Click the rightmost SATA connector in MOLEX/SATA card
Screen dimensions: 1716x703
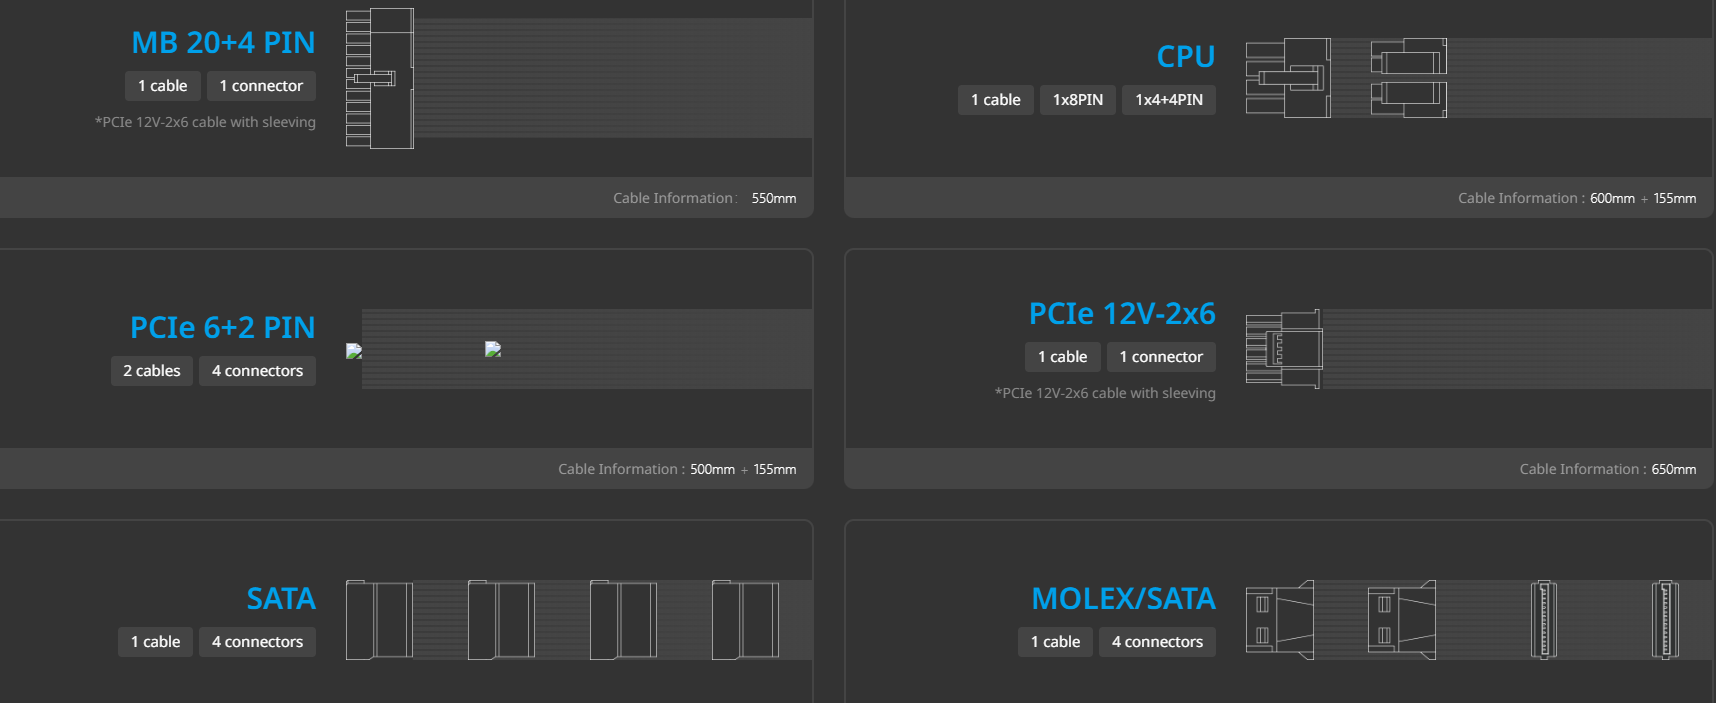(x=1665, y=620)
